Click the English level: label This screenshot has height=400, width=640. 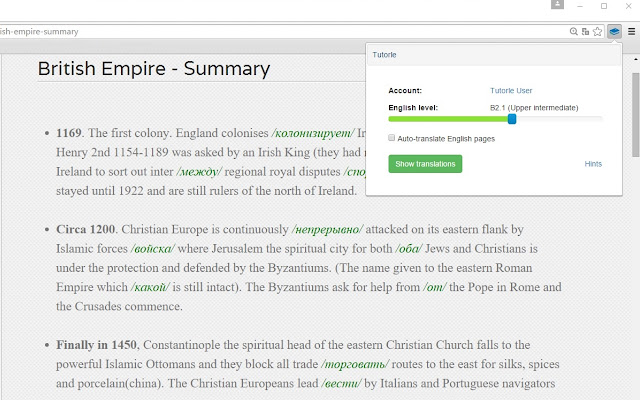tap(413, 108)
